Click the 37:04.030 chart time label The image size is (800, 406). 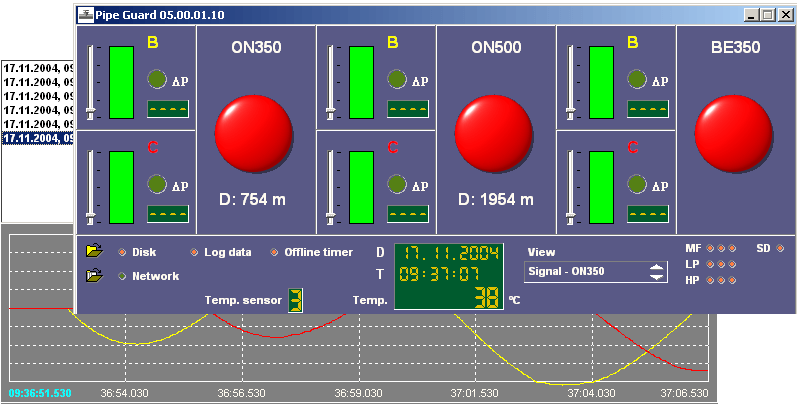coord(591,393)
